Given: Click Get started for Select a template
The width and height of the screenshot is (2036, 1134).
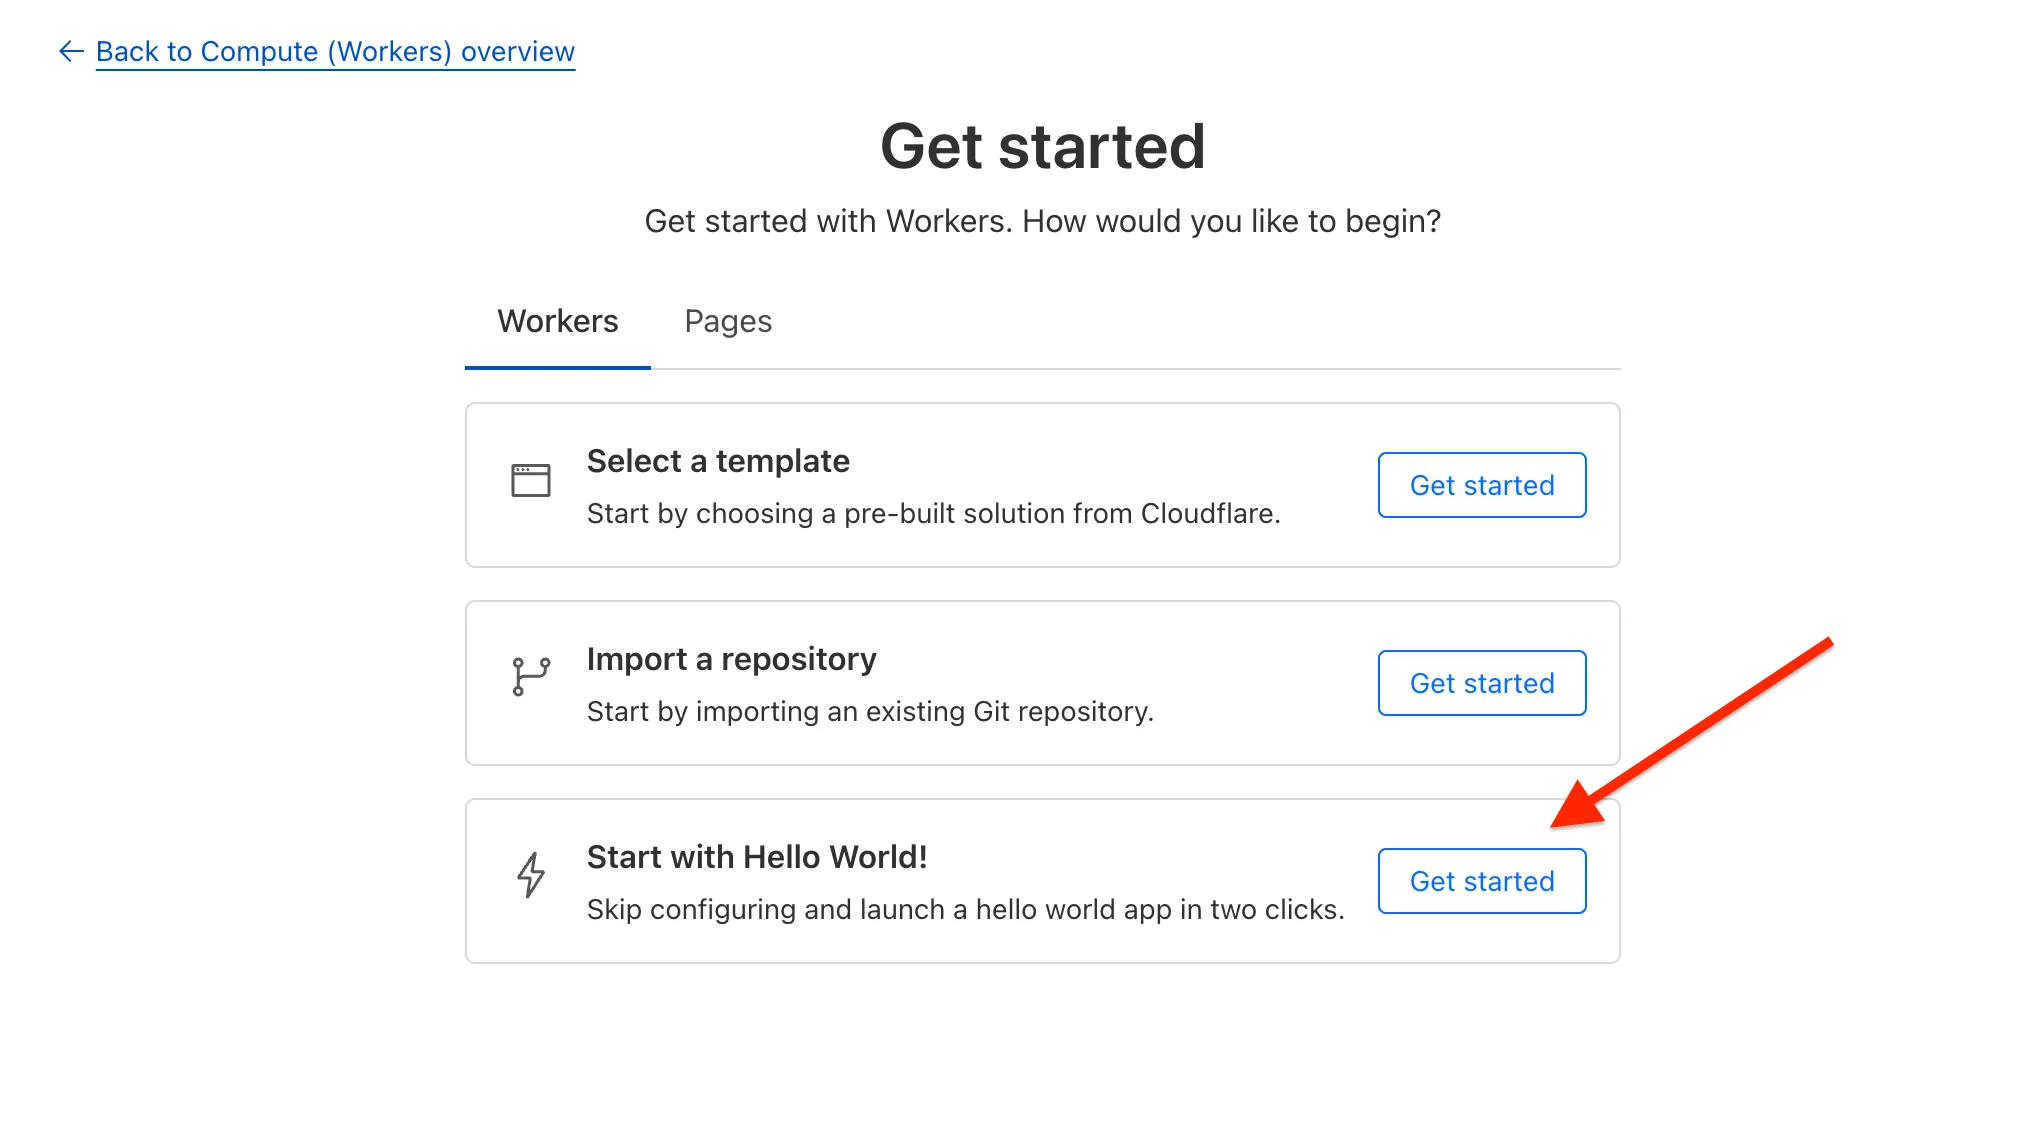Looking at the screenshot, I should [x=1482, y=485].
